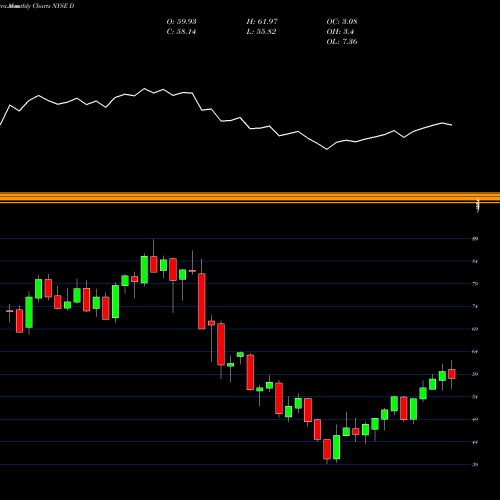Click the 74 price axis label
The height and width of the screenshot is (500, 500).
point(475,306)
